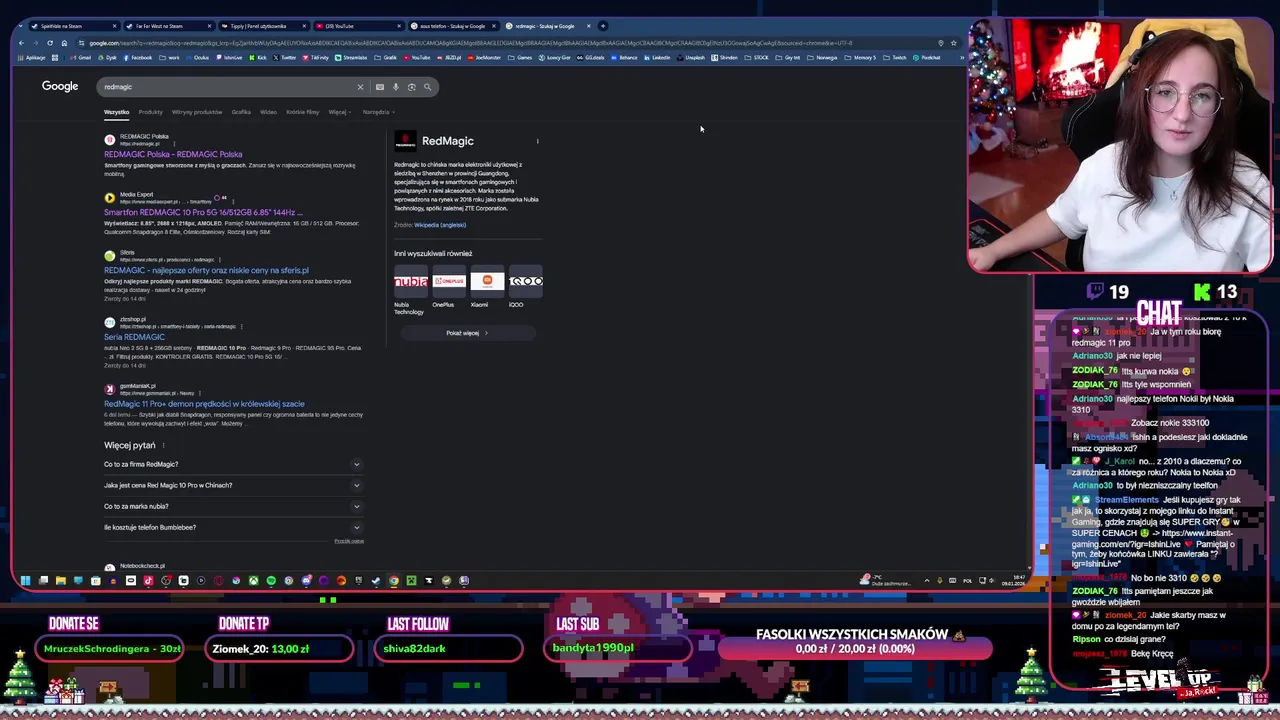1280x720 pixels.
Task: Open the browser home page button
Action: pos(64,43)
